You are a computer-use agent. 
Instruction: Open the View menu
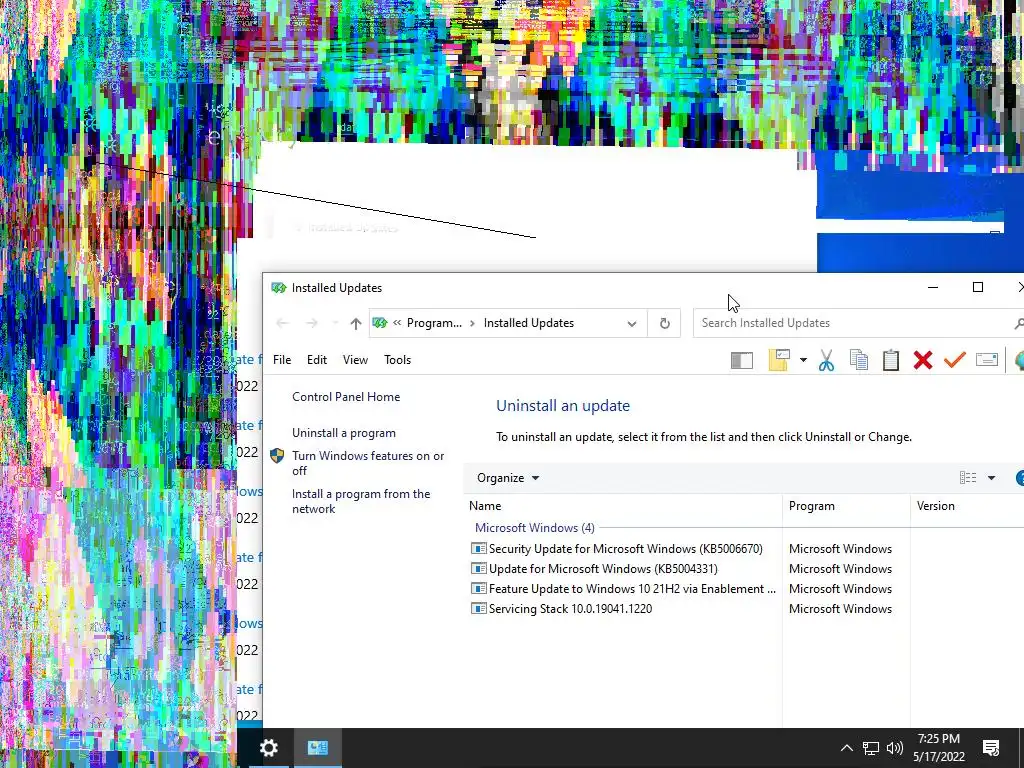[355, 360]
